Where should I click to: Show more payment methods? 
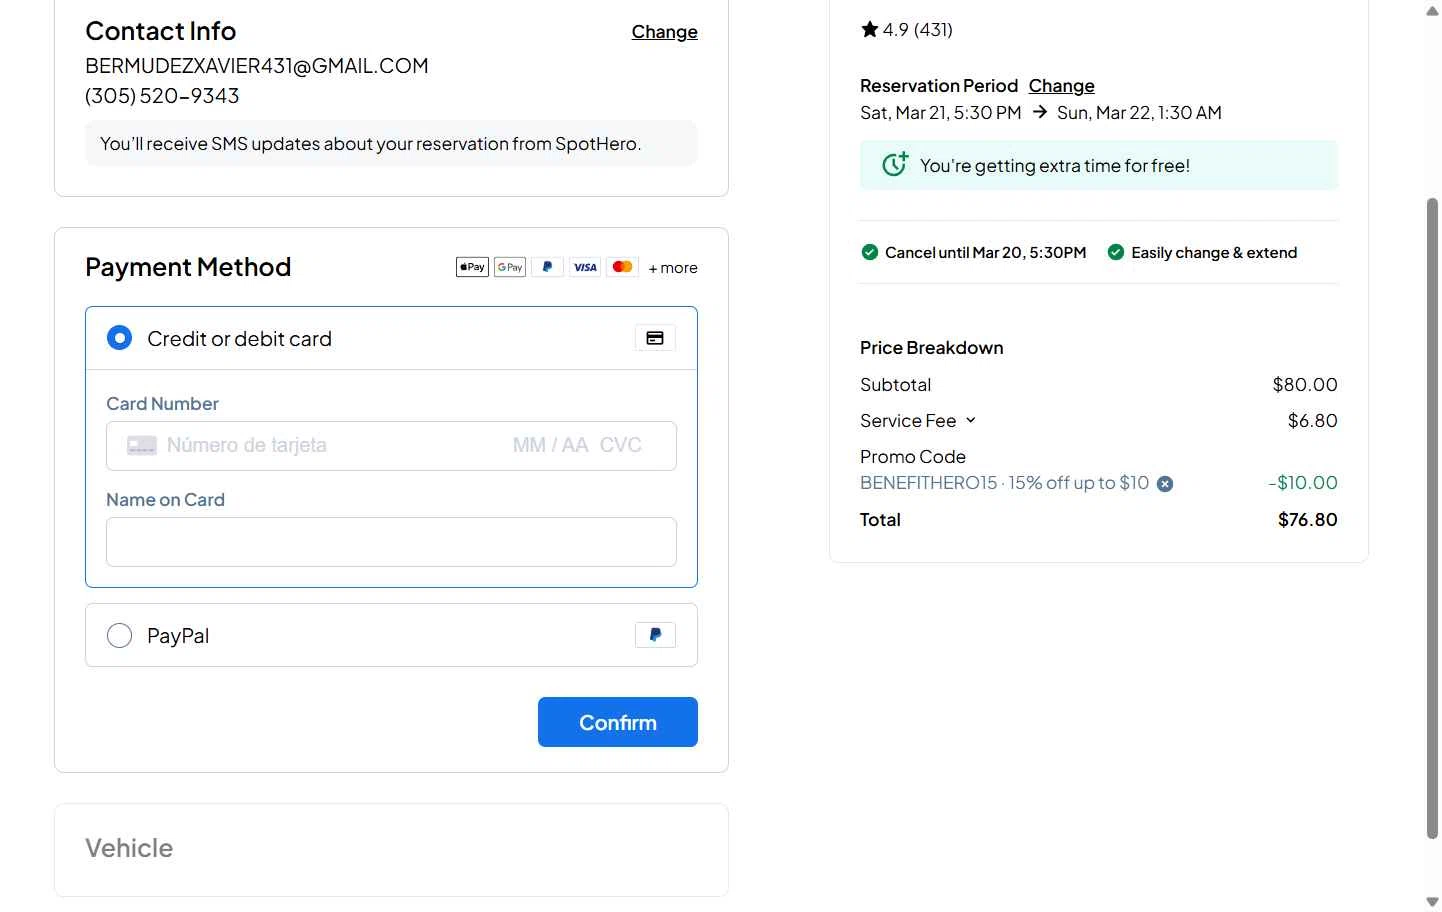tap(673, 268)
